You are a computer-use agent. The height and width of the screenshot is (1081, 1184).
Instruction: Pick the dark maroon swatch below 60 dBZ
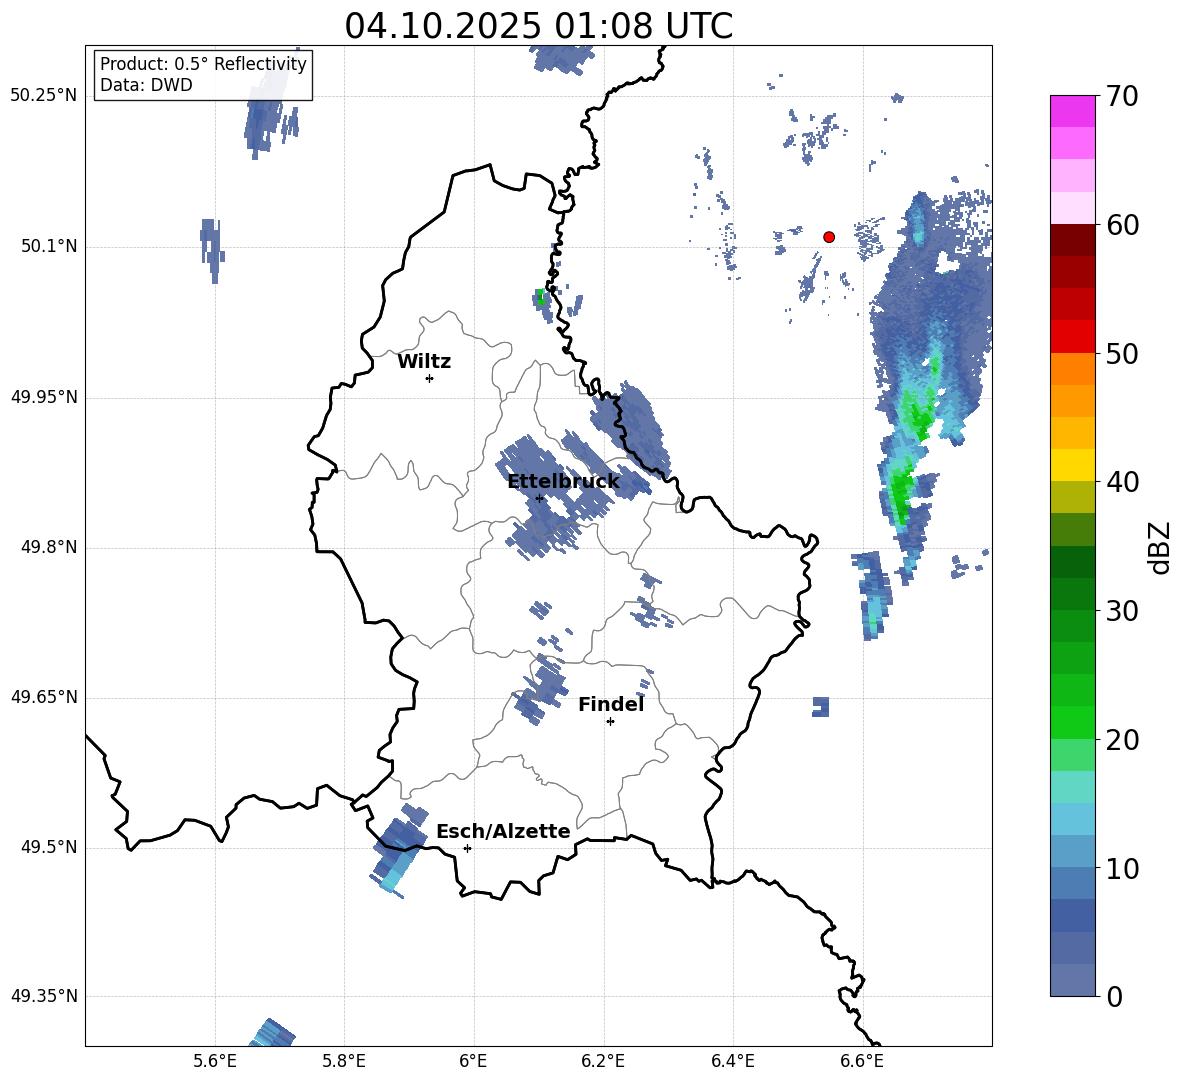coord(1073,240)
